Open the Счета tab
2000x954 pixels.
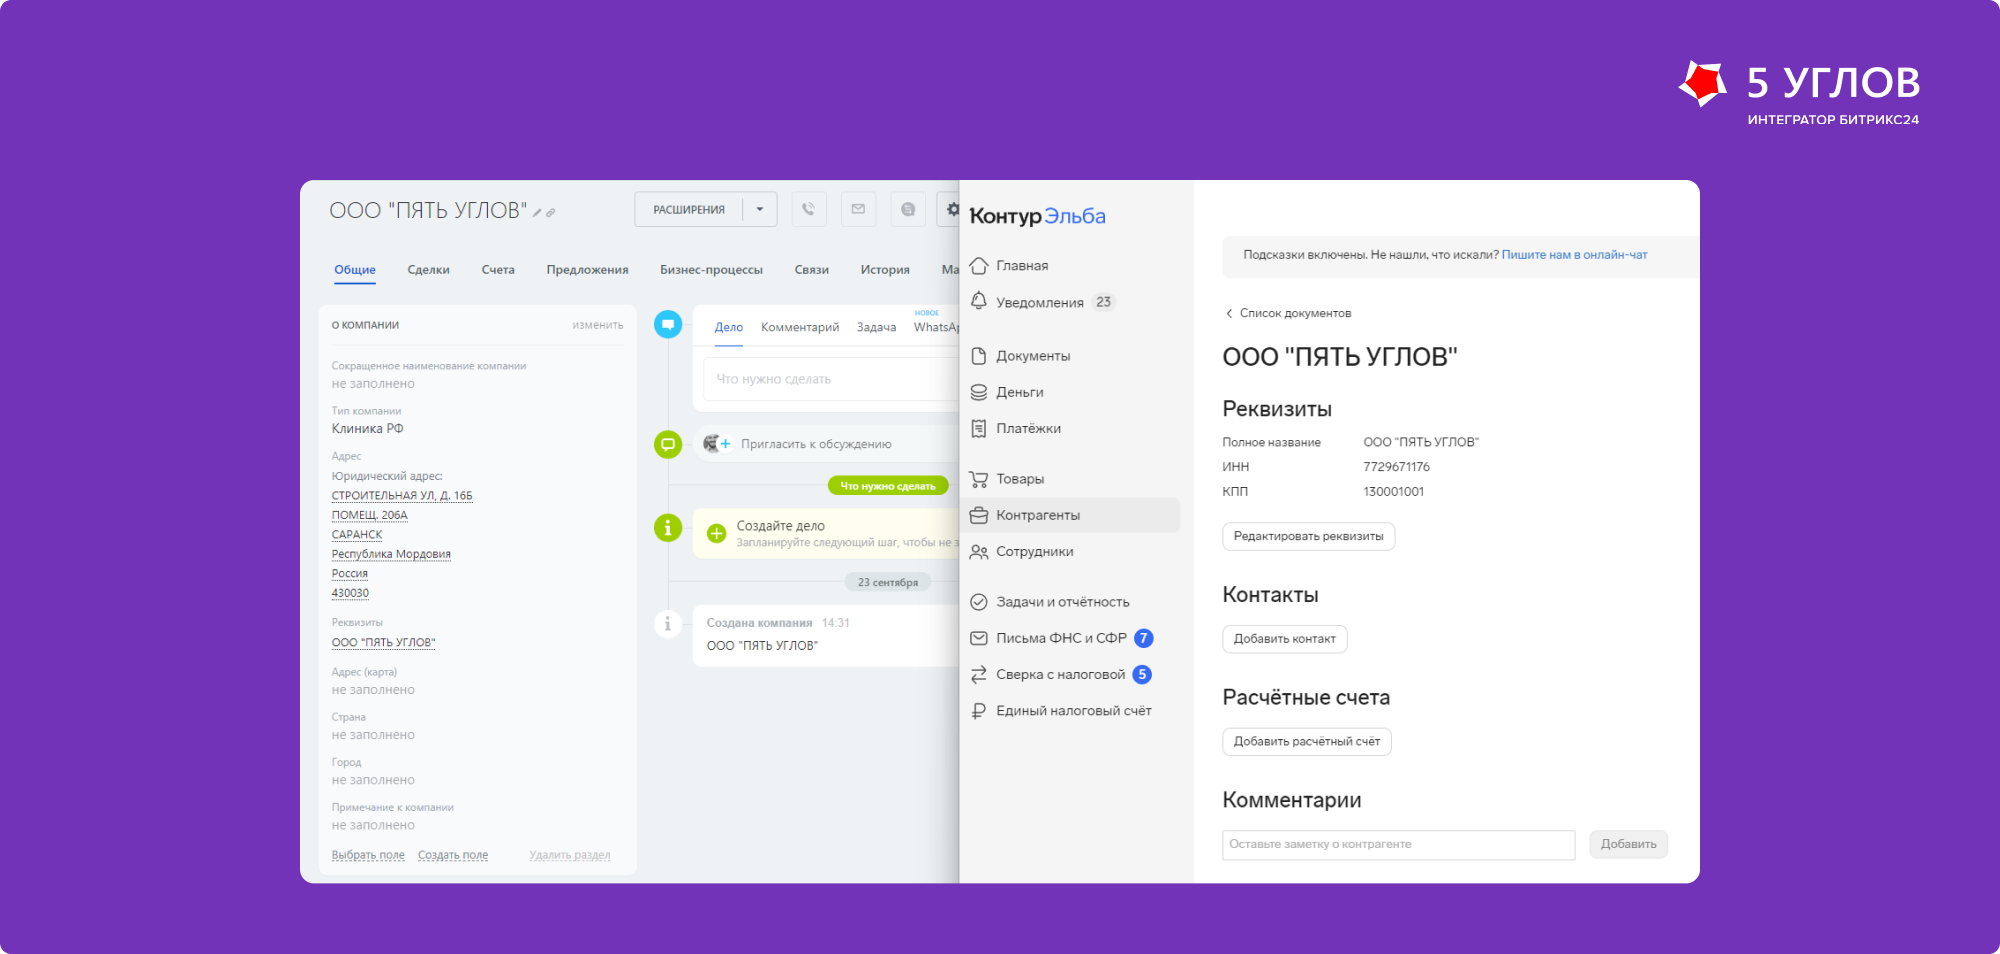(x=498, y=270)
